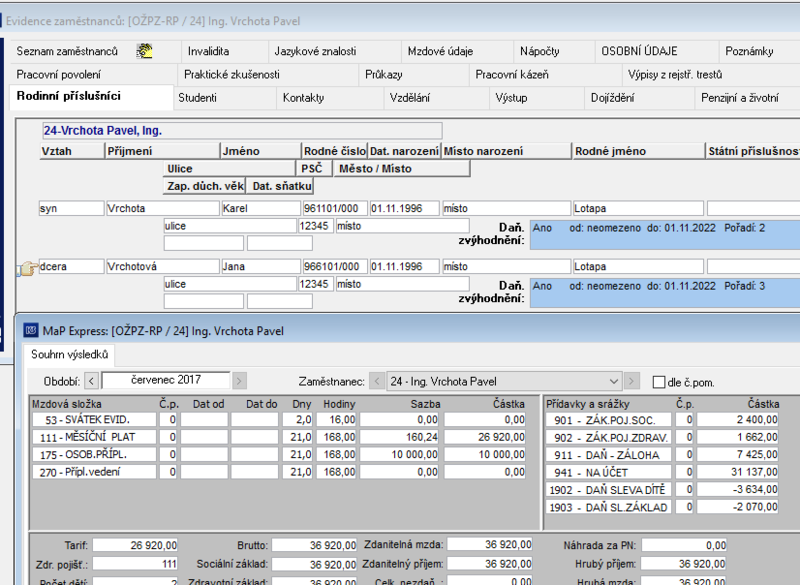
Task: Click the Rodné číslo field 966101/000
Action: coord(335,266)
